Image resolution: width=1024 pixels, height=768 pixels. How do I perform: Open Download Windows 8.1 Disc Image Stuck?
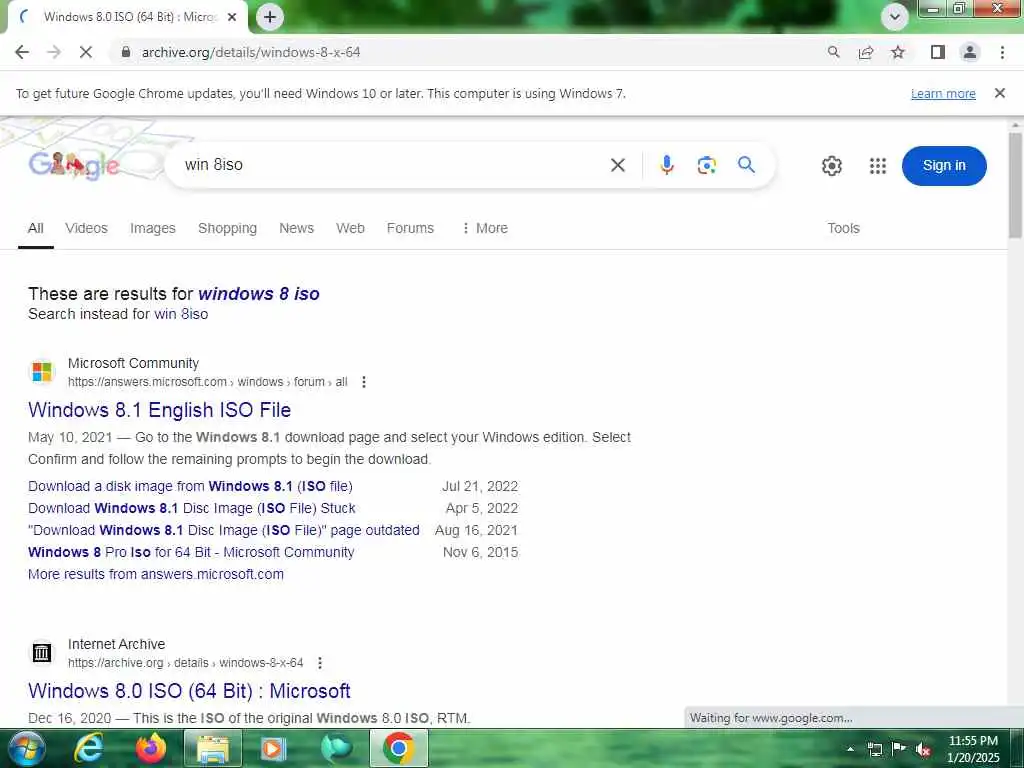(x=192, y=508)
